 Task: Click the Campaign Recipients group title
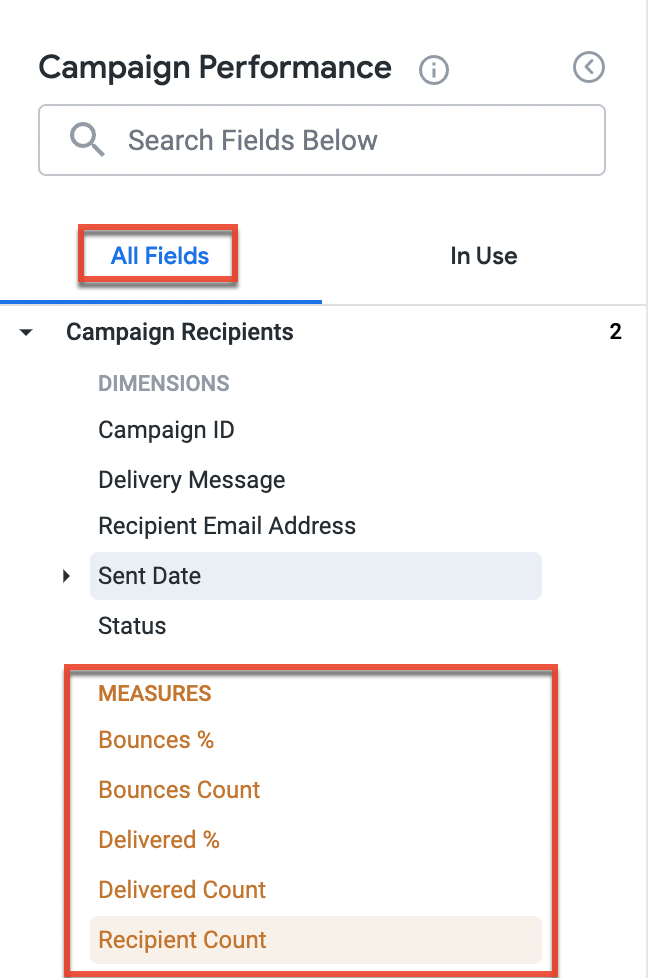179,332
